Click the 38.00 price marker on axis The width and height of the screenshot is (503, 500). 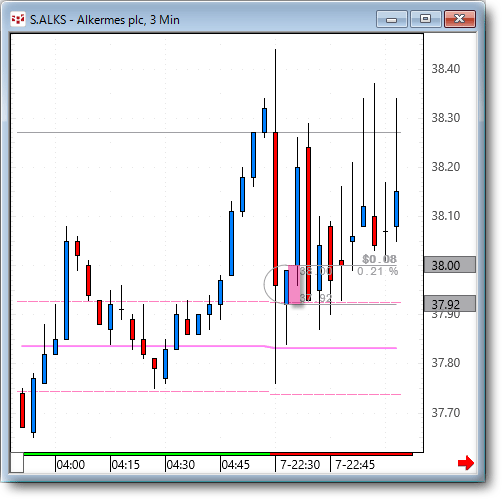point(450,265)
